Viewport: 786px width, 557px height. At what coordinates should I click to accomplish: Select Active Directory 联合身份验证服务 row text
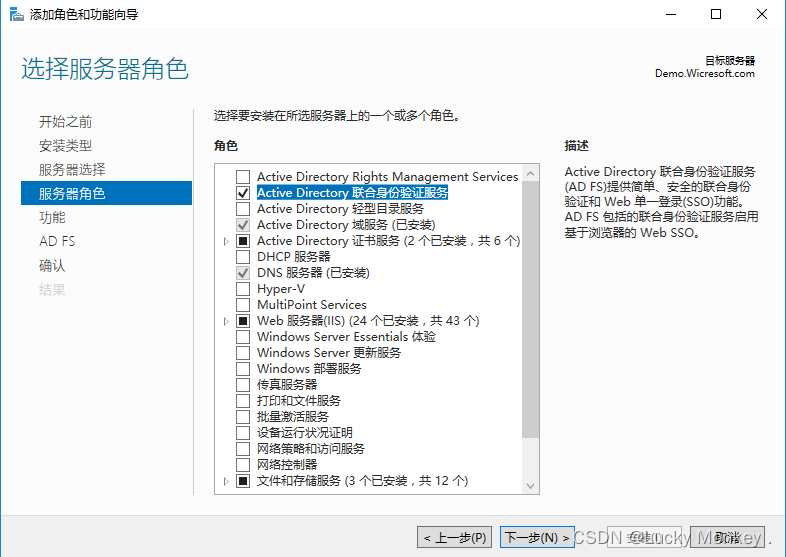pyautogui.click(x=352, y=193)
